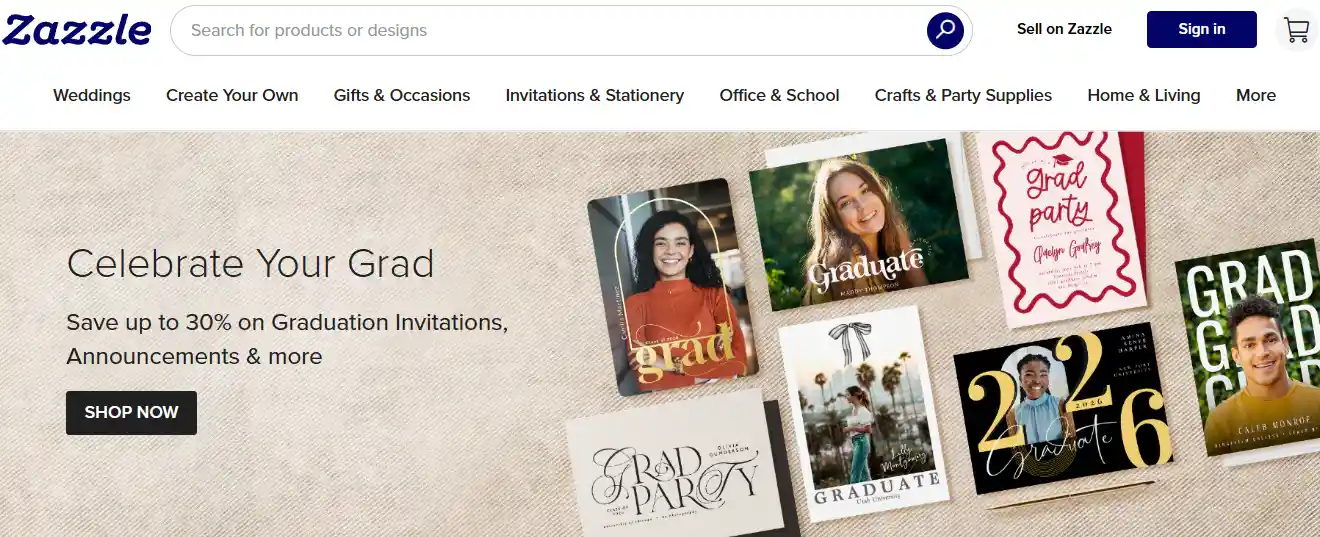Image resolution: width=1320 pixels, height=537 pixels.
Task: Open the Crafts & Party Supplies menu
Action: point(963,95)
